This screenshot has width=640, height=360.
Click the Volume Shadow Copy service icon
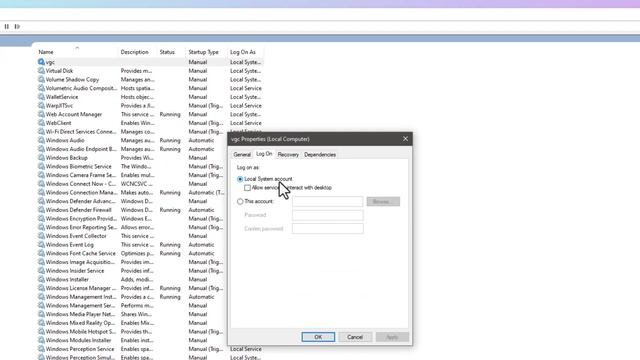tap(41, 80)
